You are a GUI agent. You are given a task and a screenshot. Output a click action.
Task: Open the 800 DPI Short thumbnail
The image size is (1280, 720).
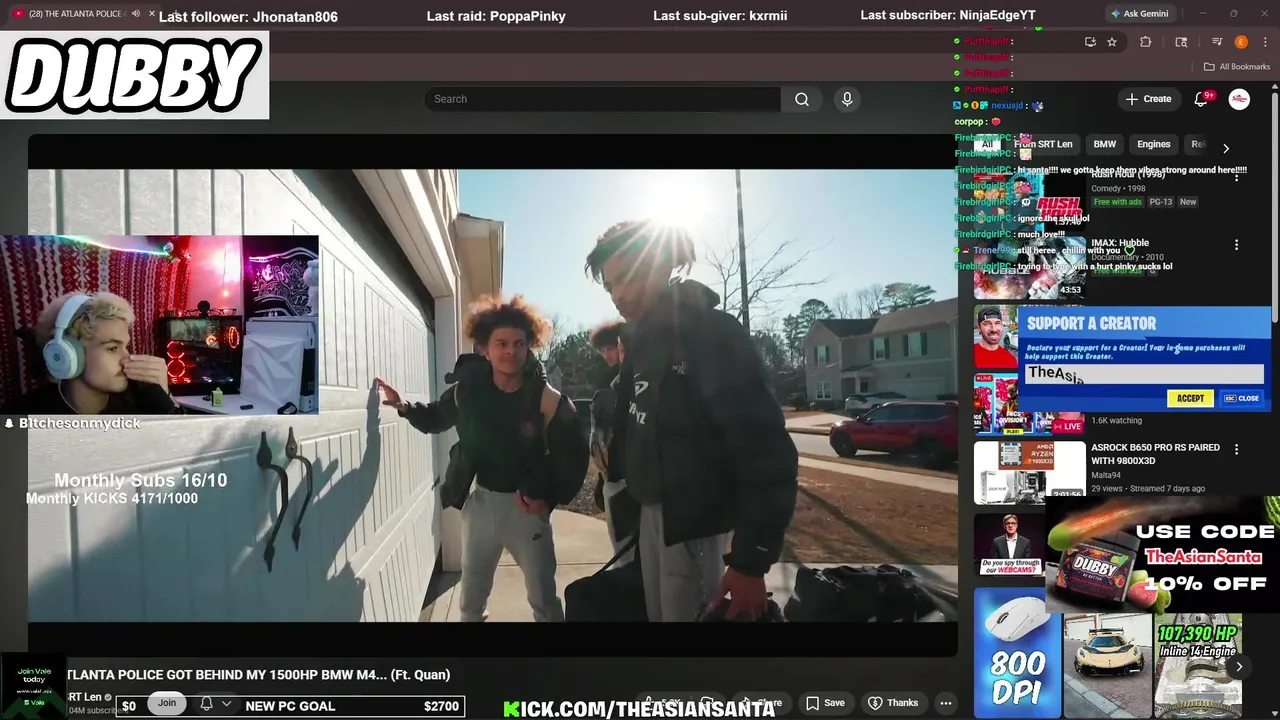[x=1017, y=652]
